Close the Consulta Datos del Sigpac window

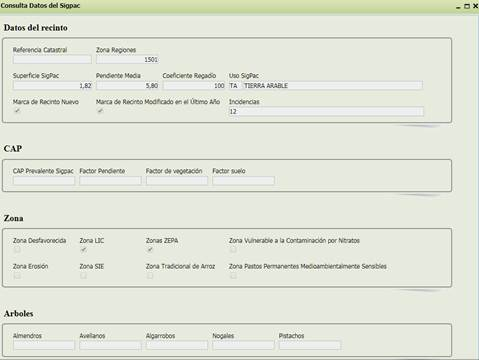coord(475,6)
